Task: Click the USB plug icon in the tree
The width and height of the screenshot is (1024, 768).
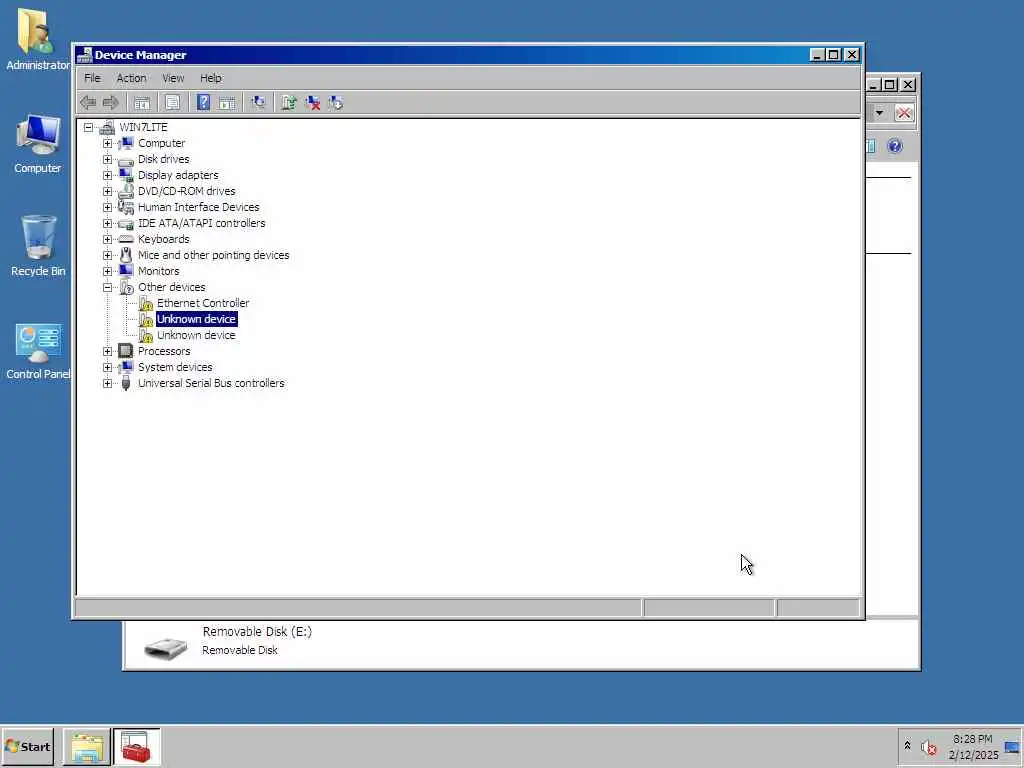Action: (126, 383)
